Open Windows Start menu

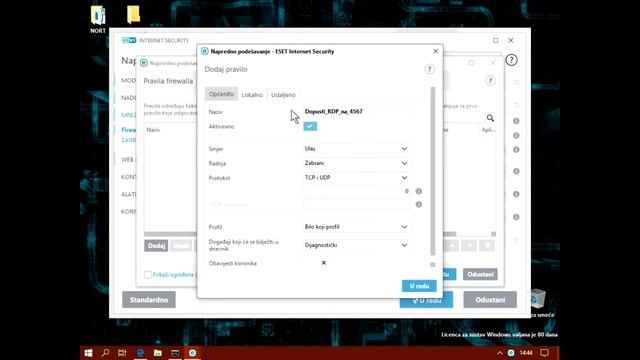pos(88,353)
